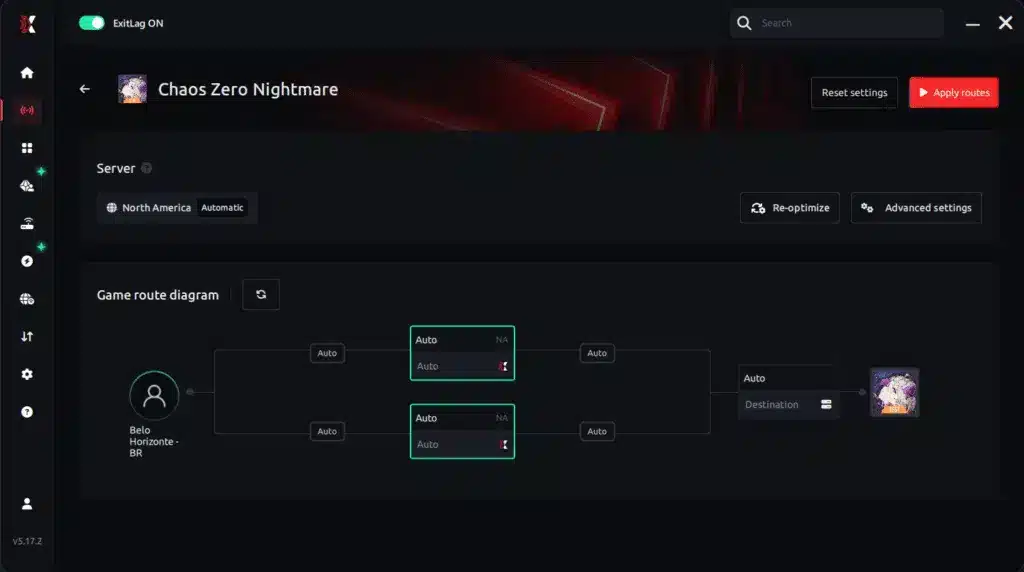Viewport: 1024px width, 572px height.
Task: Click the game thumbnail at route end
Action: pyautogui.click(x=894, y=392)
